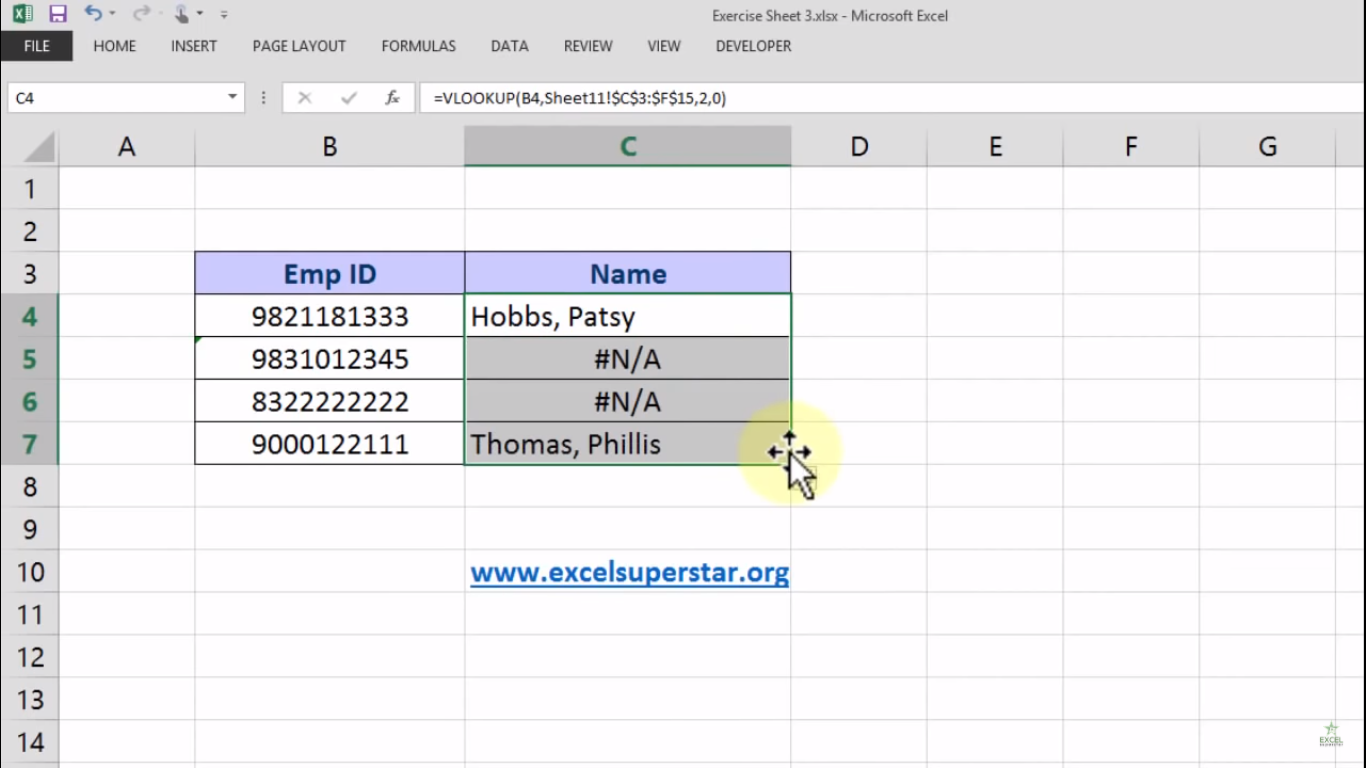This screenshot has height=768, width=1366.
Task: Select column D header
Action: click(x=859, y=147)
